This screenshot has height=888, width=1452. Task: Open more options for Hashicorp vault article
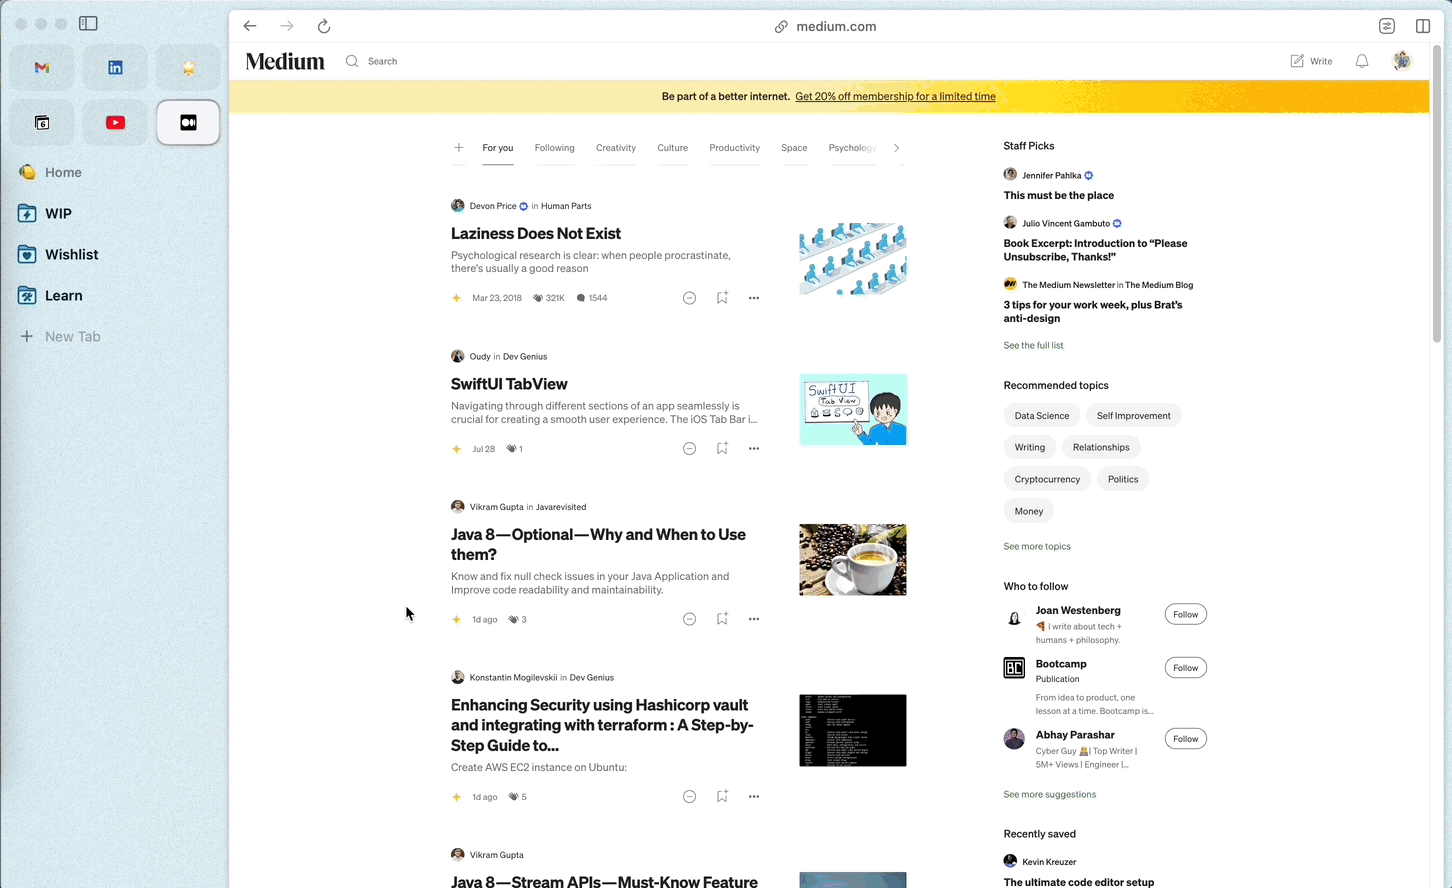pyautogui.click(x=754, y=797)
